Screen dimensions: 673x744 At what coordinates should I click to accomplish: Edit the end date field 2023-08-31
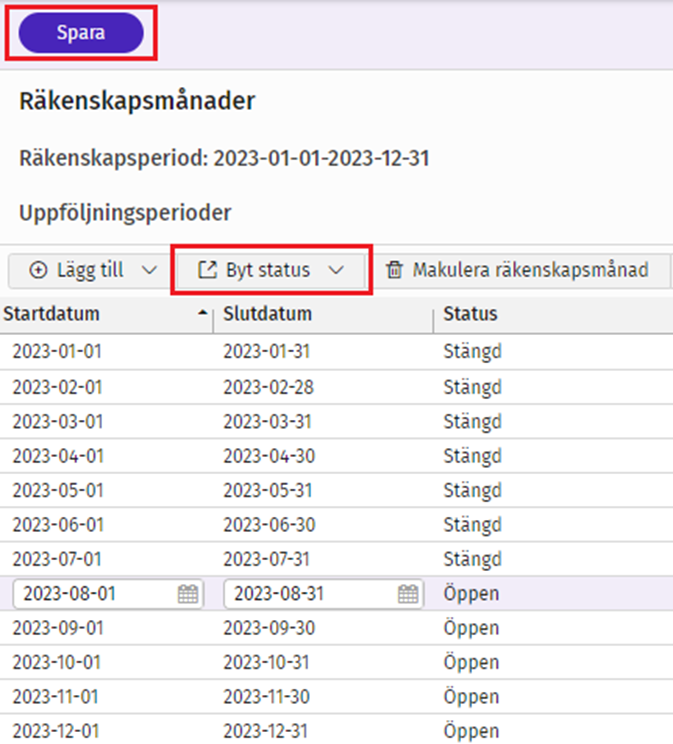323,594
